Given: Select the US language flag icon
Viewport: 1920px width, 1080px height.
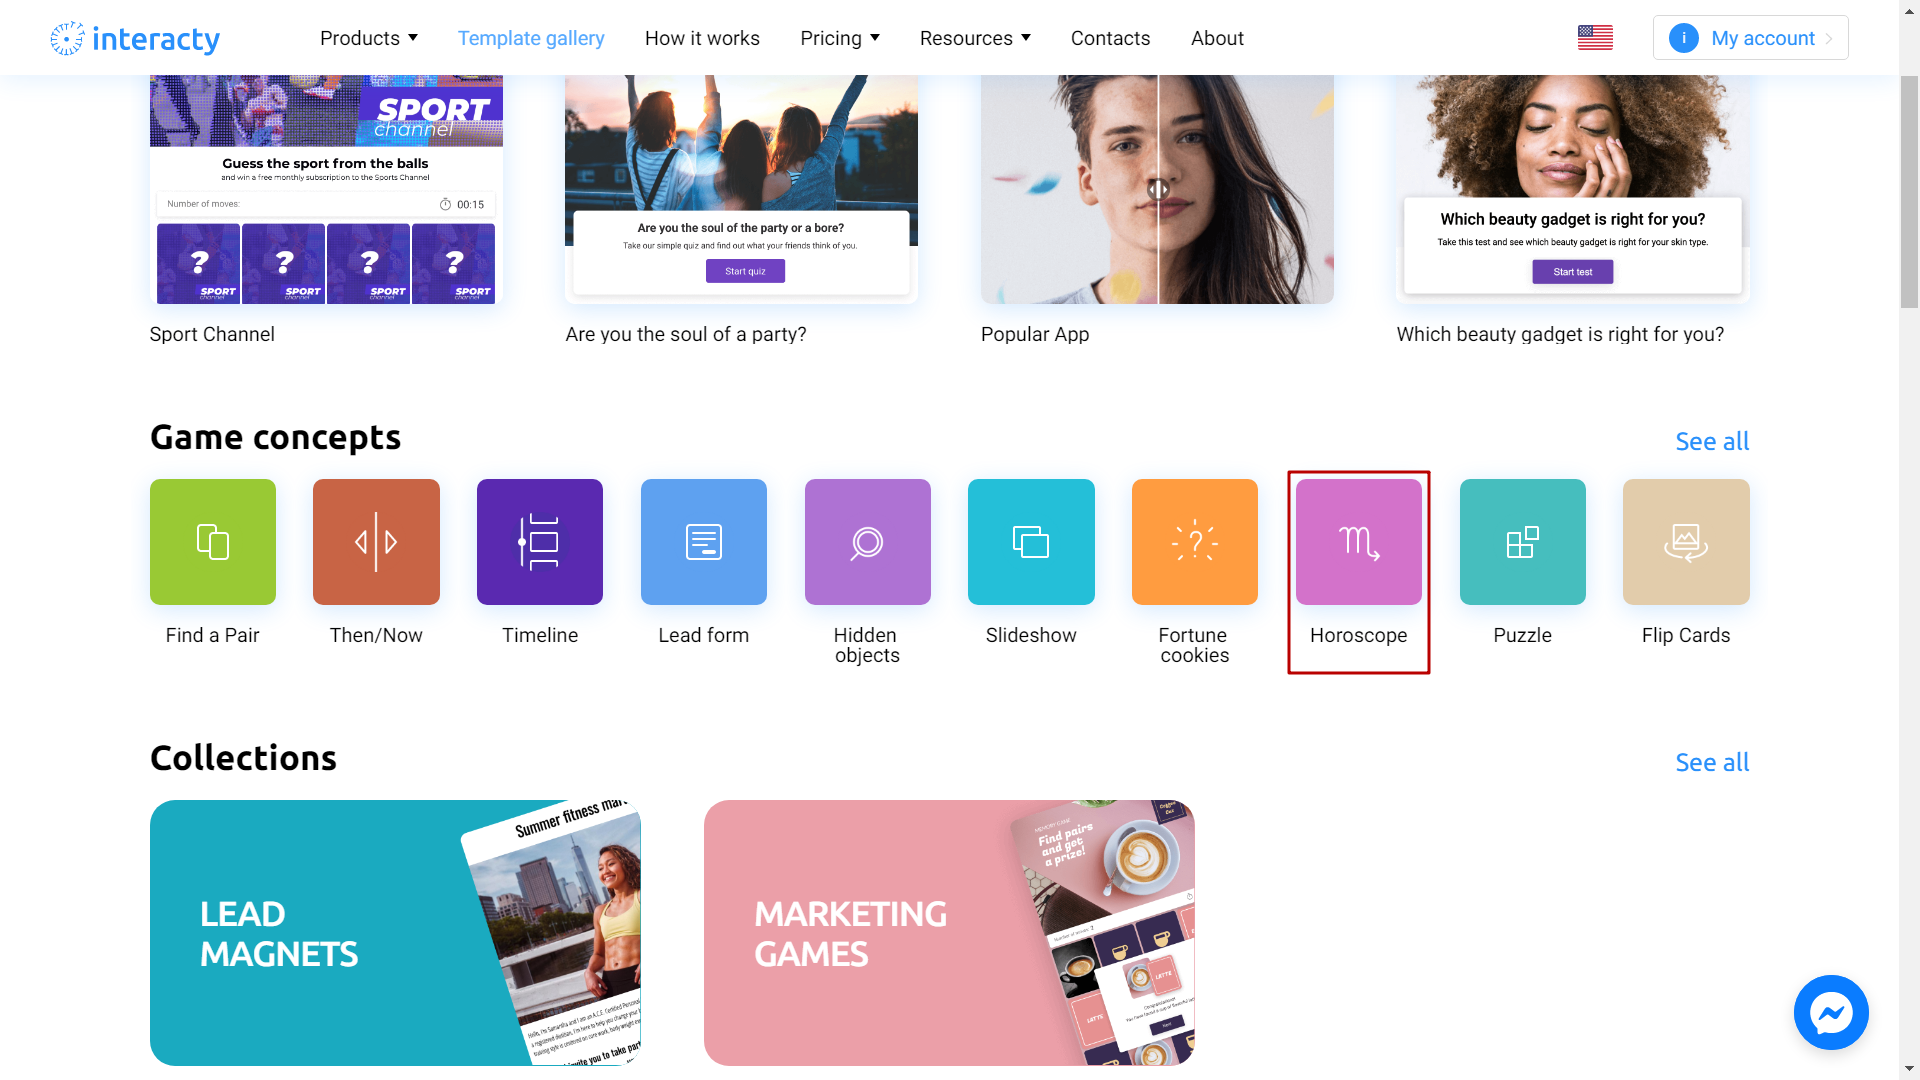Looking at the screenshot, I should click(1594, 37).
